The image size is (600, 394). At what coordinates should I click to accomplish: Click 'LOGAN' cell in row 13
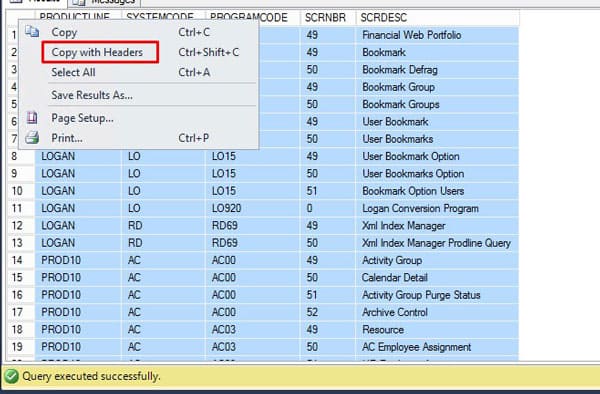[x=78, y=243]
